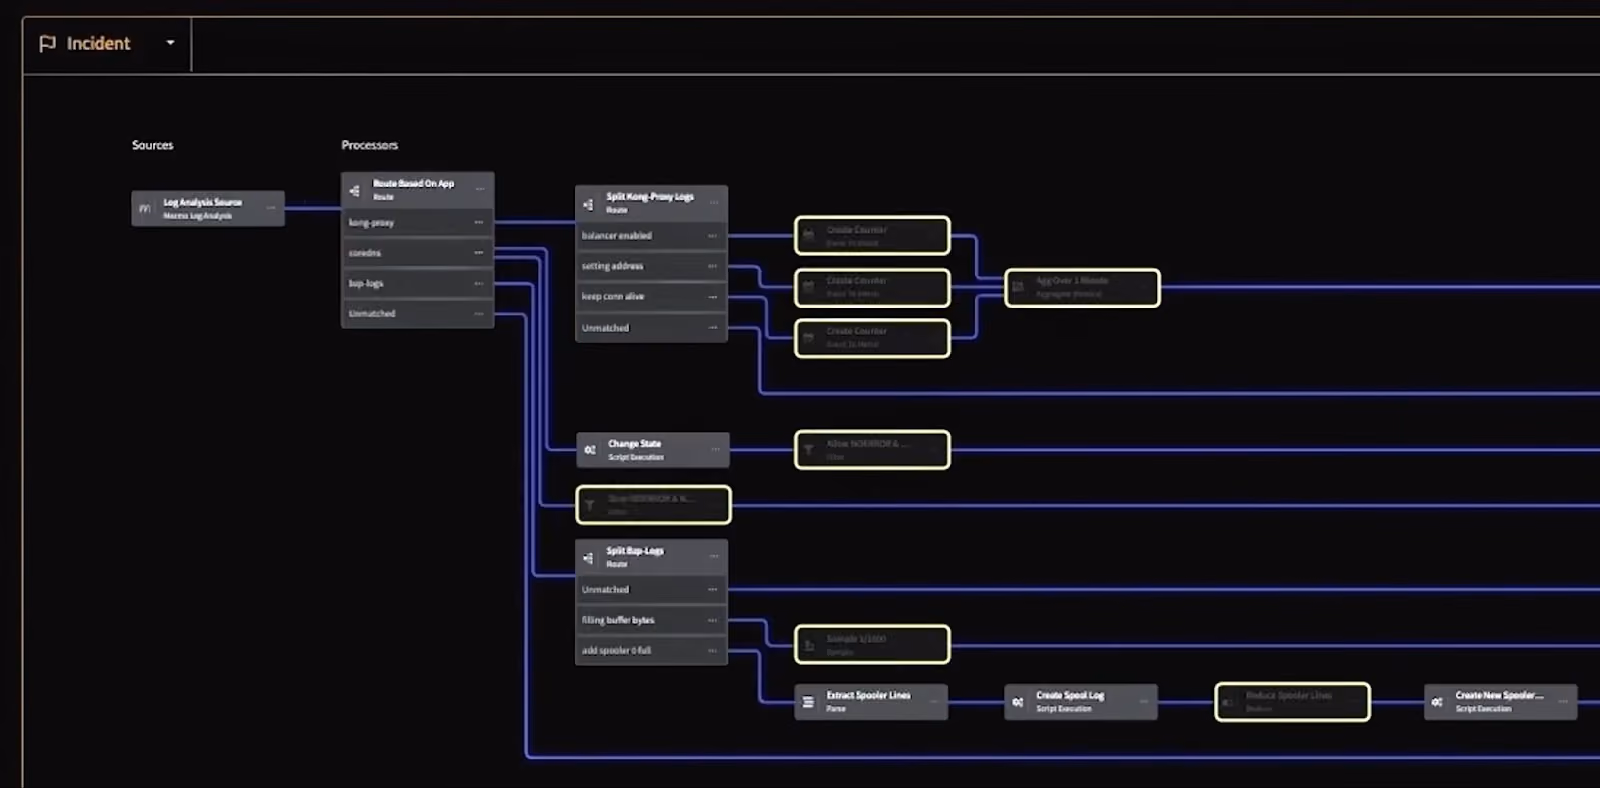
Task: Open the bsp-logs row more options
Action: tap(479, 283)
